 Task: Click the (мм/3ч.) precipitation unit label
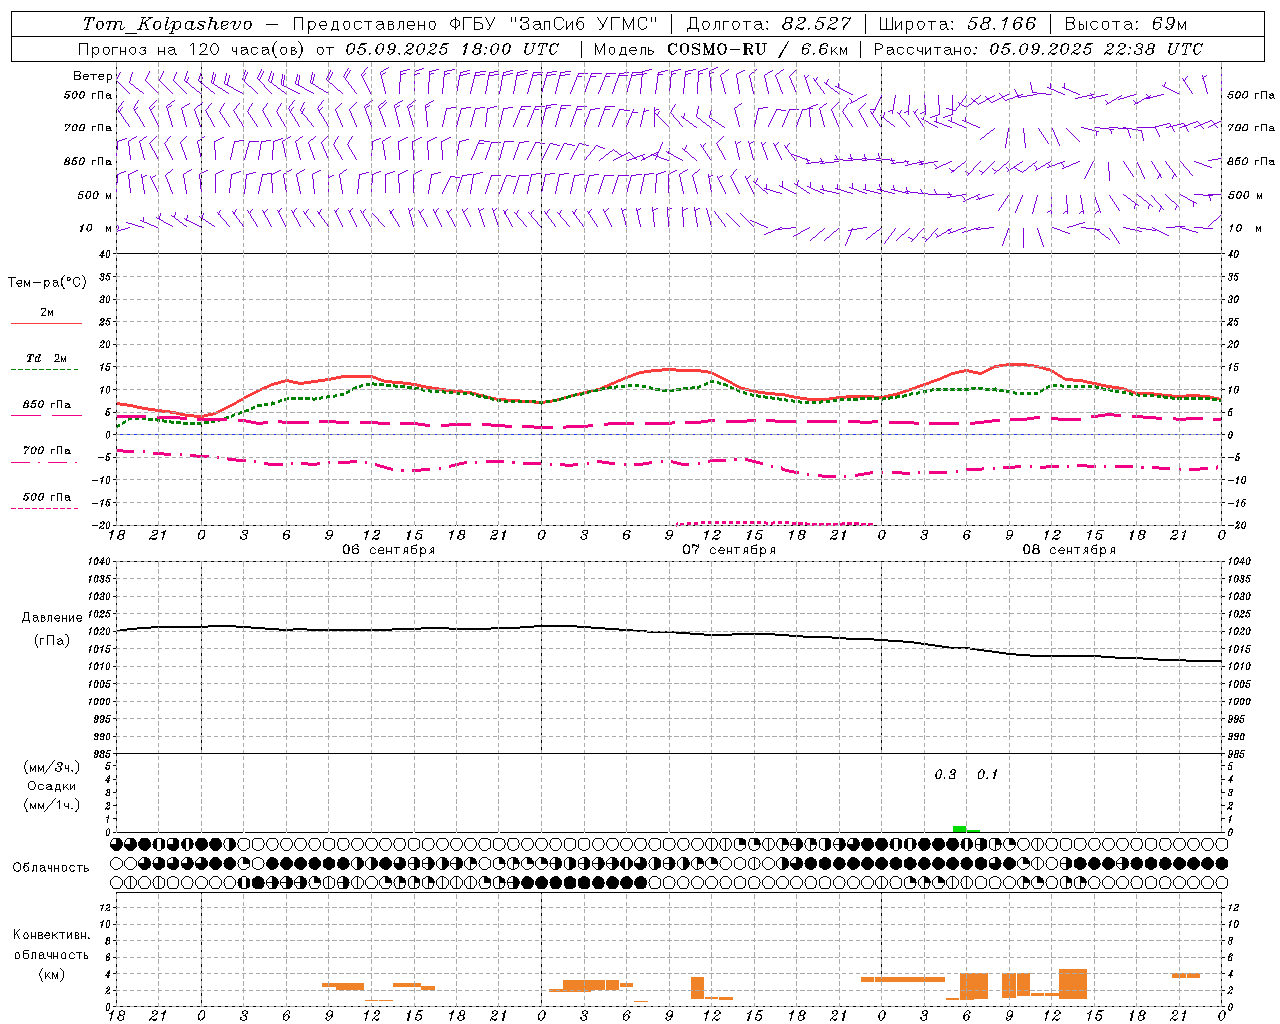(52, 767)
